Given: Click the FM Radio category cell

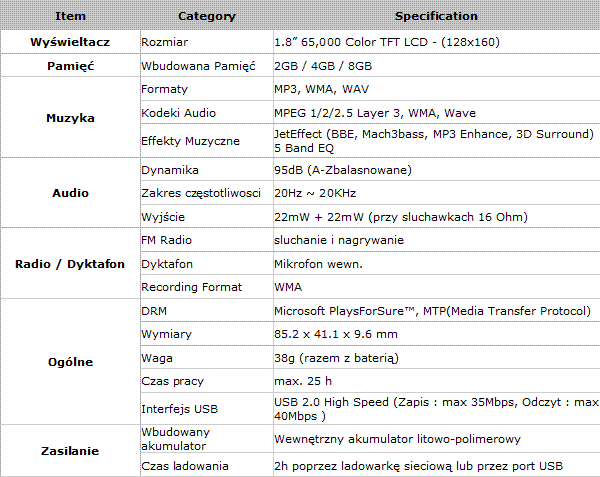Looking at the screenshot, I should point(166,241).
